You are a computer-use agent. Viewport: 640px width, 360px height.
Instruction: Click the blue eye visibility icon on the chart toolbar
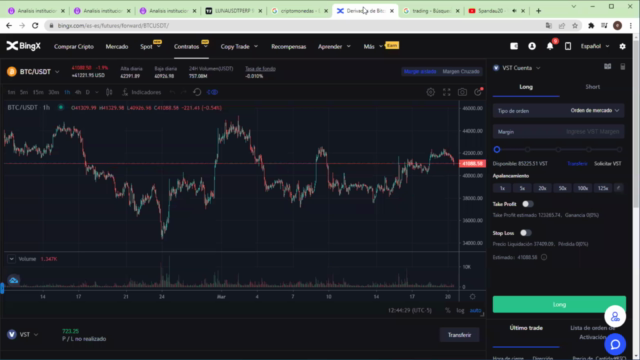pos(212,92)
